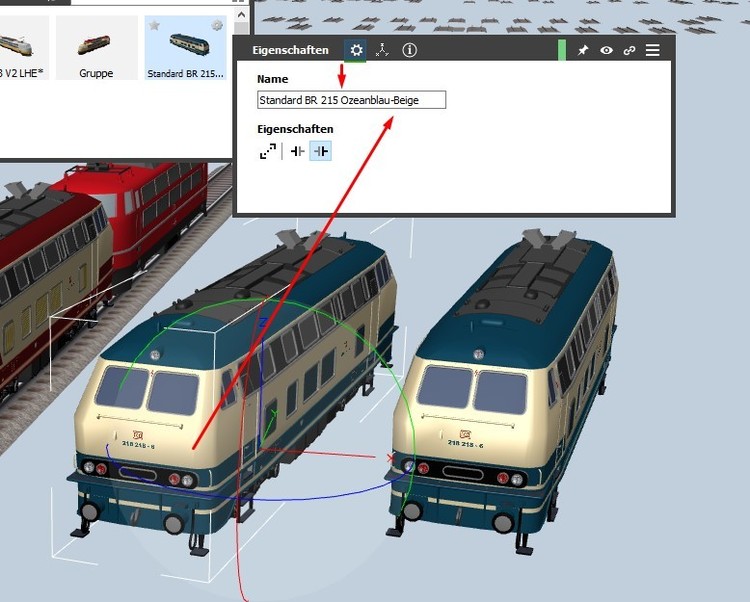Click the Eigenschaften panel title text

click(x=290, y=50)
